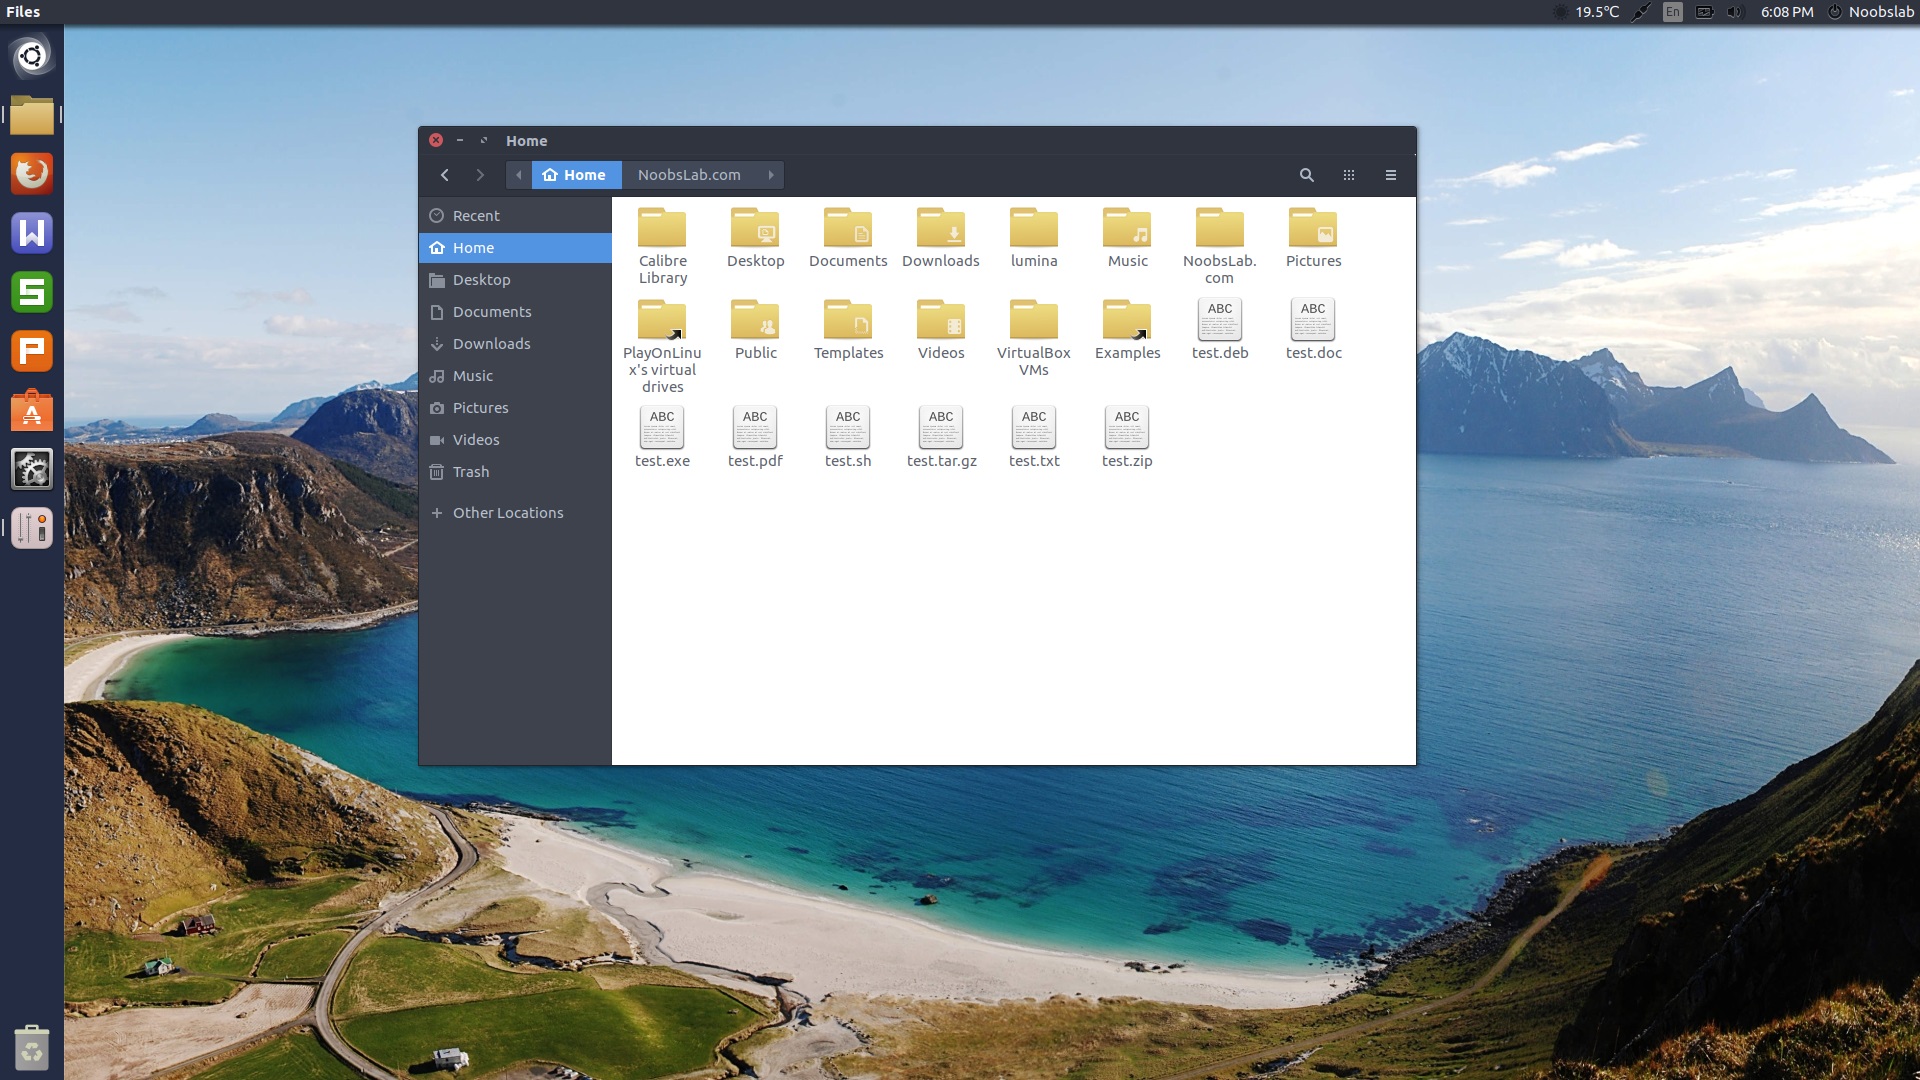The height and width of the screenshot is (1080, 1920).
Task: Select the Home tab in the path bar
Action: [576, 175]
